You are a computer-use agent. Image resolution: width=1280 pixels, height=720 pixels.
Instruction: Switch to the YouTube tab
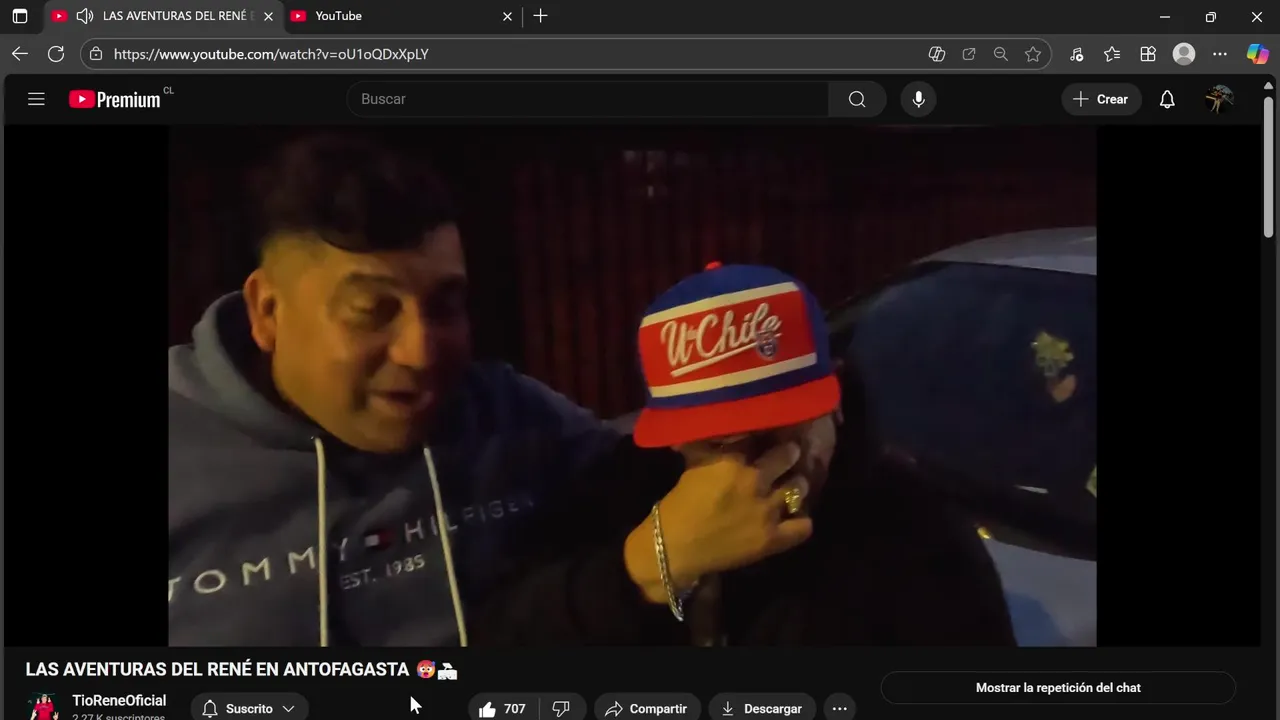click(x=402, y=16)
